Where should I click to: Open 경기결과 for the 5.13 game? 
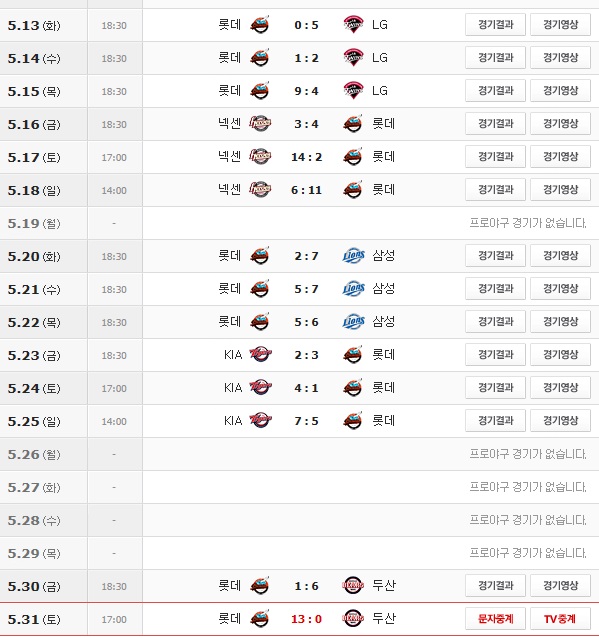coord(495,25)
